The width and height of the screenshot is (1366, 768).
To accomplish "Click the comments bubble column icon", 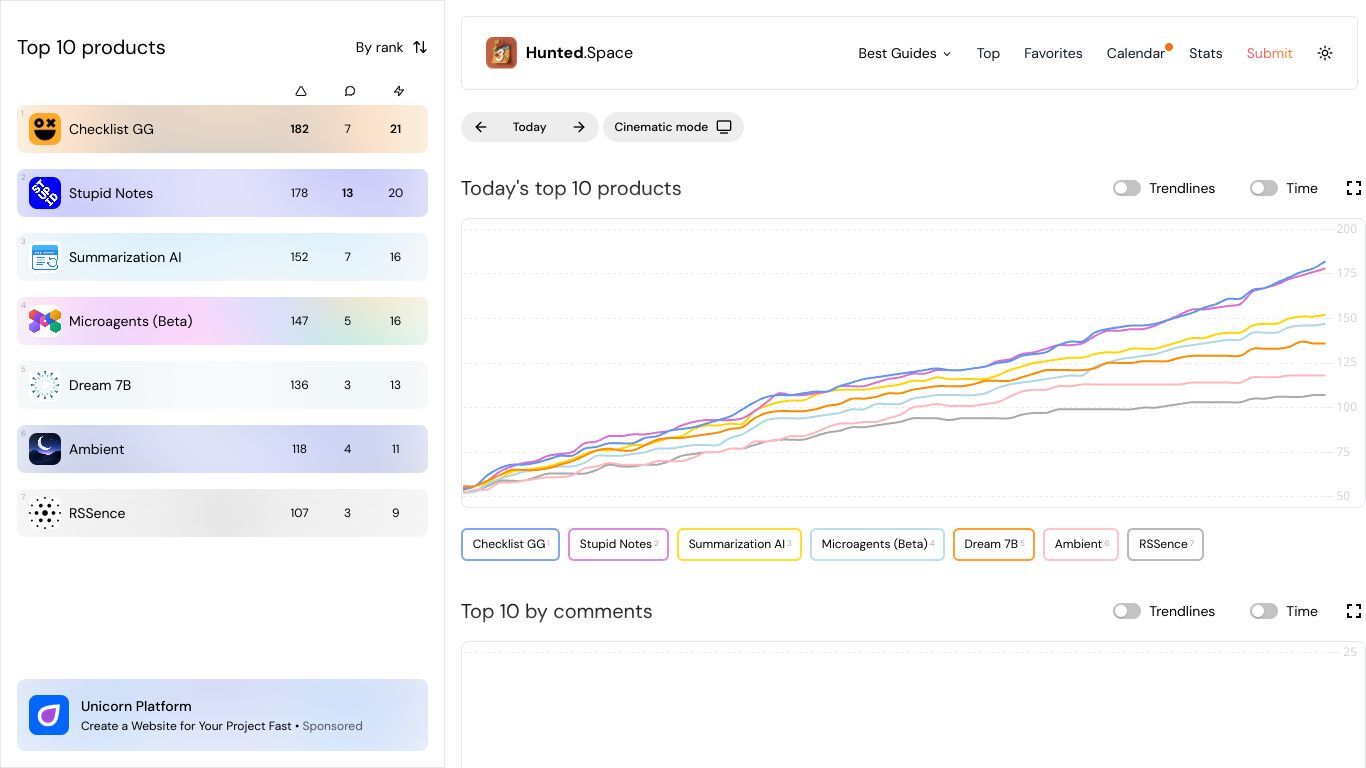I will pyautogui.click(x=349, y=91).
